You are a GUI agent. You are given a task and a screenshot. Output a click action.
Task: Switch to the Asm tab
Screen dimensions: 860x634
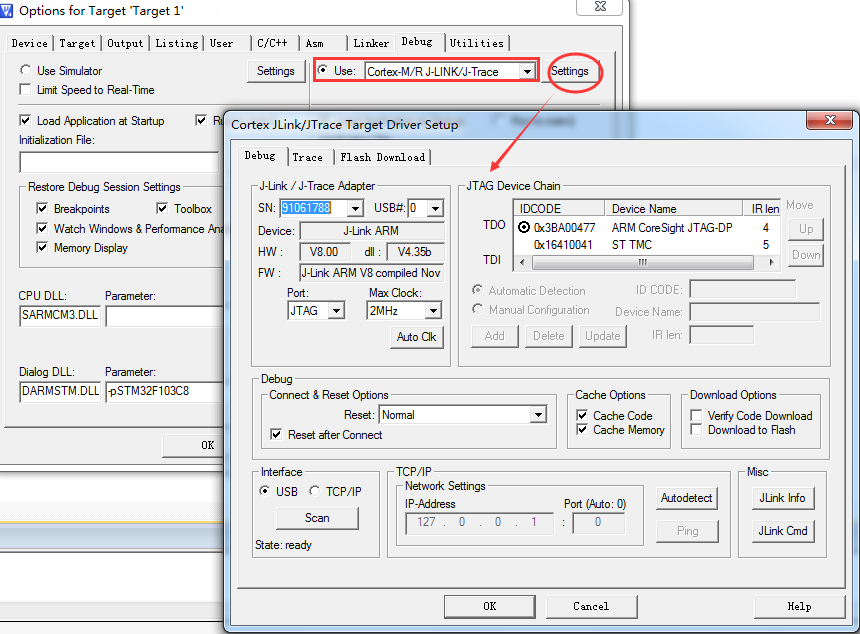315,43
